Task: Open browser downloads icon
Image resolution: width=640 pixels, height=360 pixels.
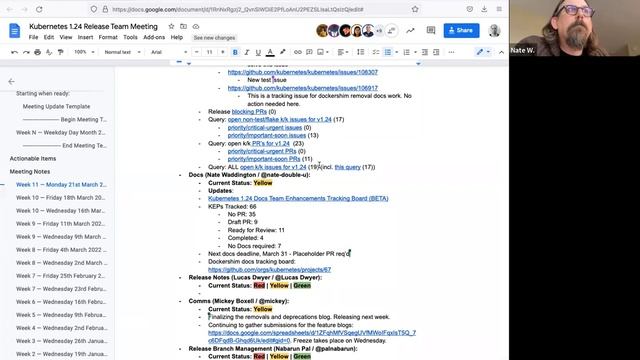Action: click(x=484, y=9)
